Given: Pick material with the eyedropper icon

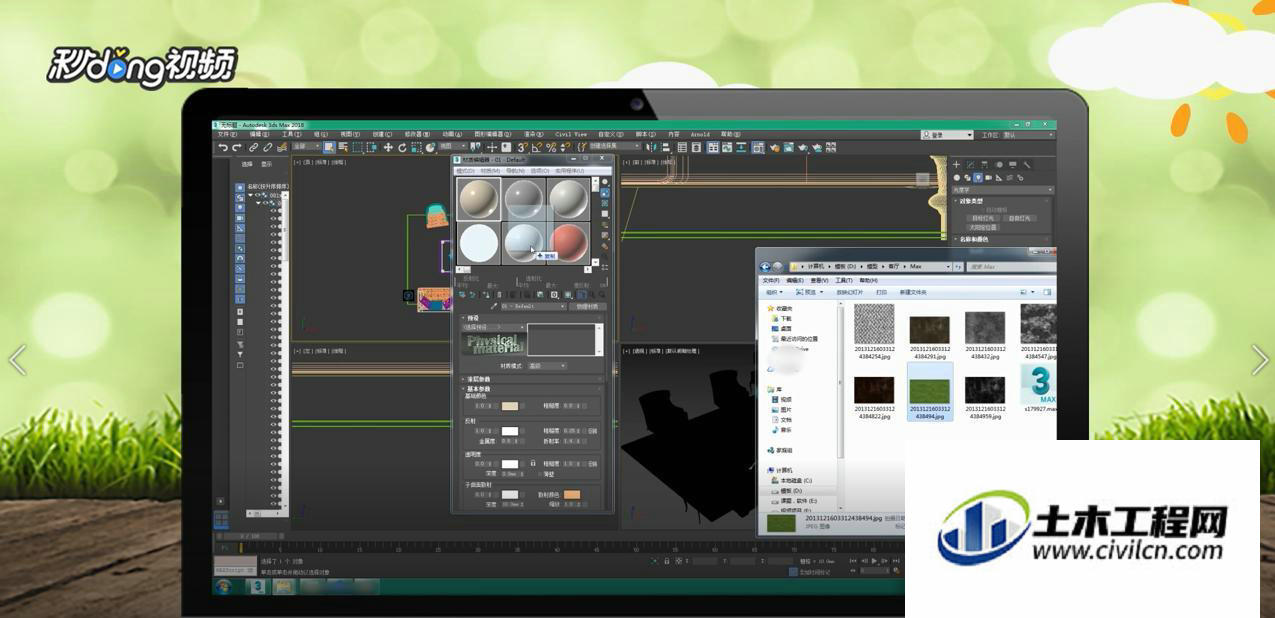Looking at the screenshot, I should click(x=494, y=306).
